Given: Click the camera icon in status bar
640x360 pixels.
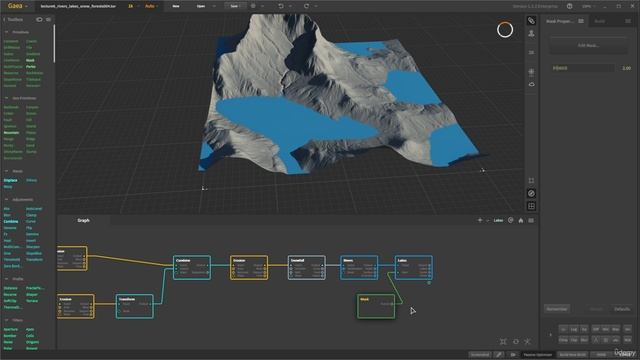Looking at the screenshot, I should 513,355.
